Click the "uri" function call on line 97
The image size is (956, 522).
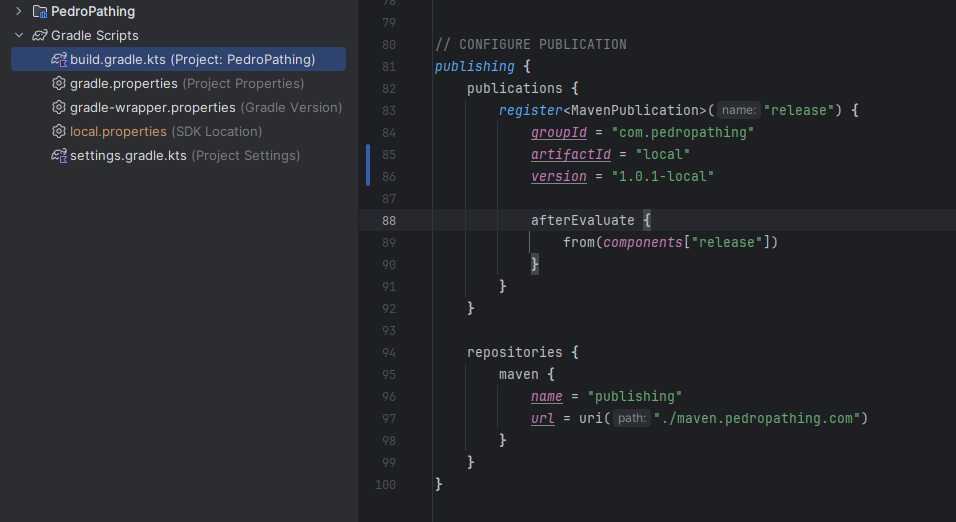coord(591,418)
